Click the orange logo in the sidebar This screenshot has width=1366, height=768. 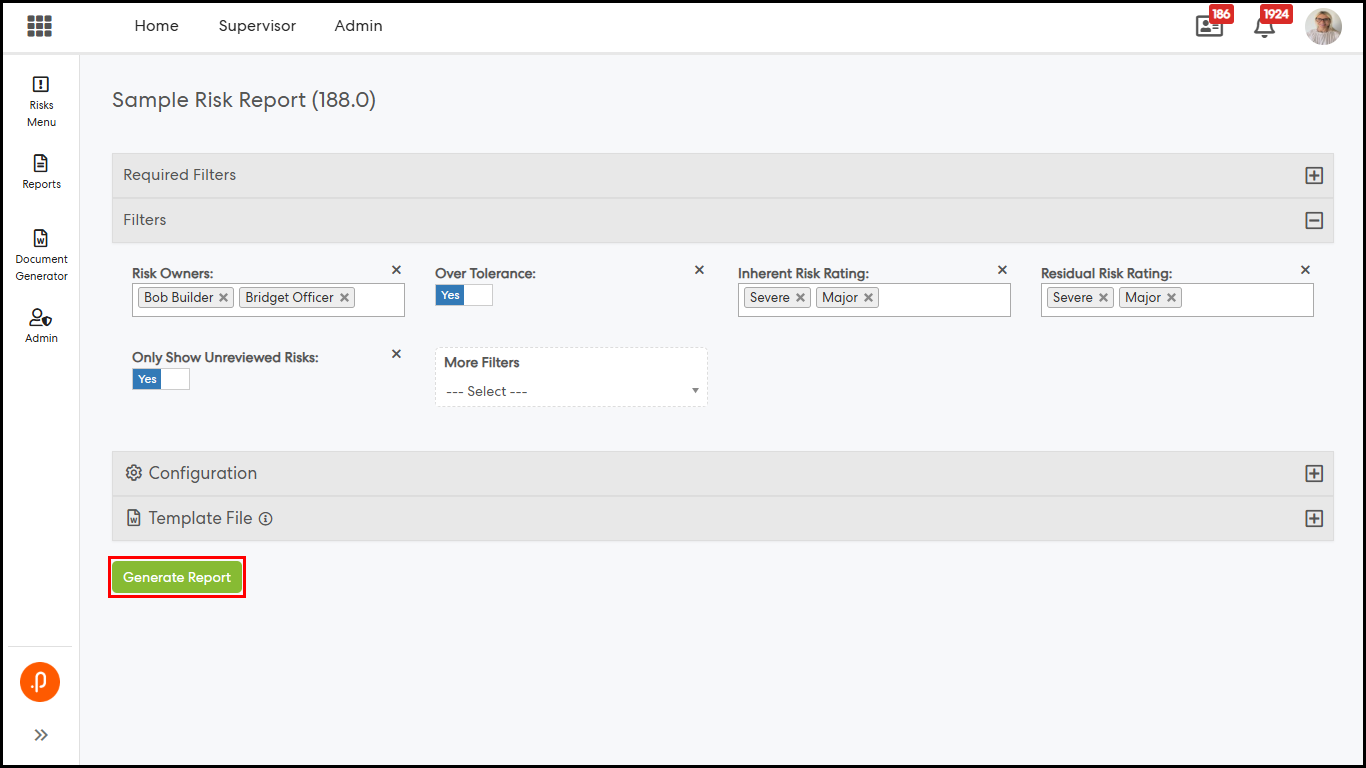coord(40,682)
